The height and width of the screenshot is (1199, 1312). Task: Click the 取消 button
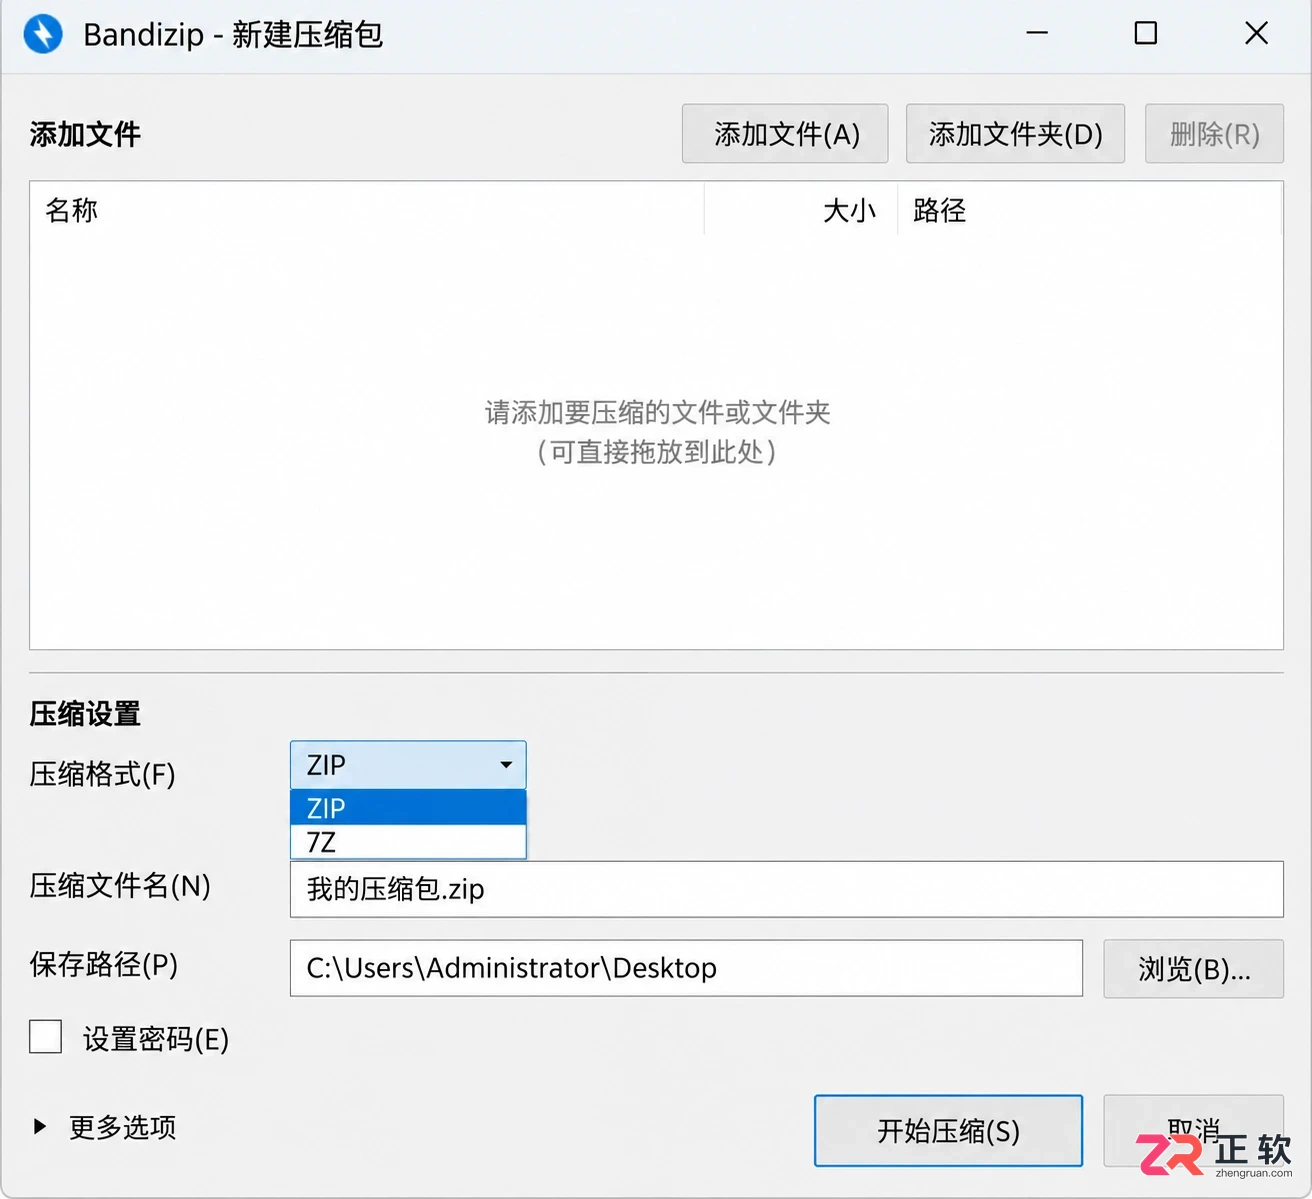click(1193, 1131)
